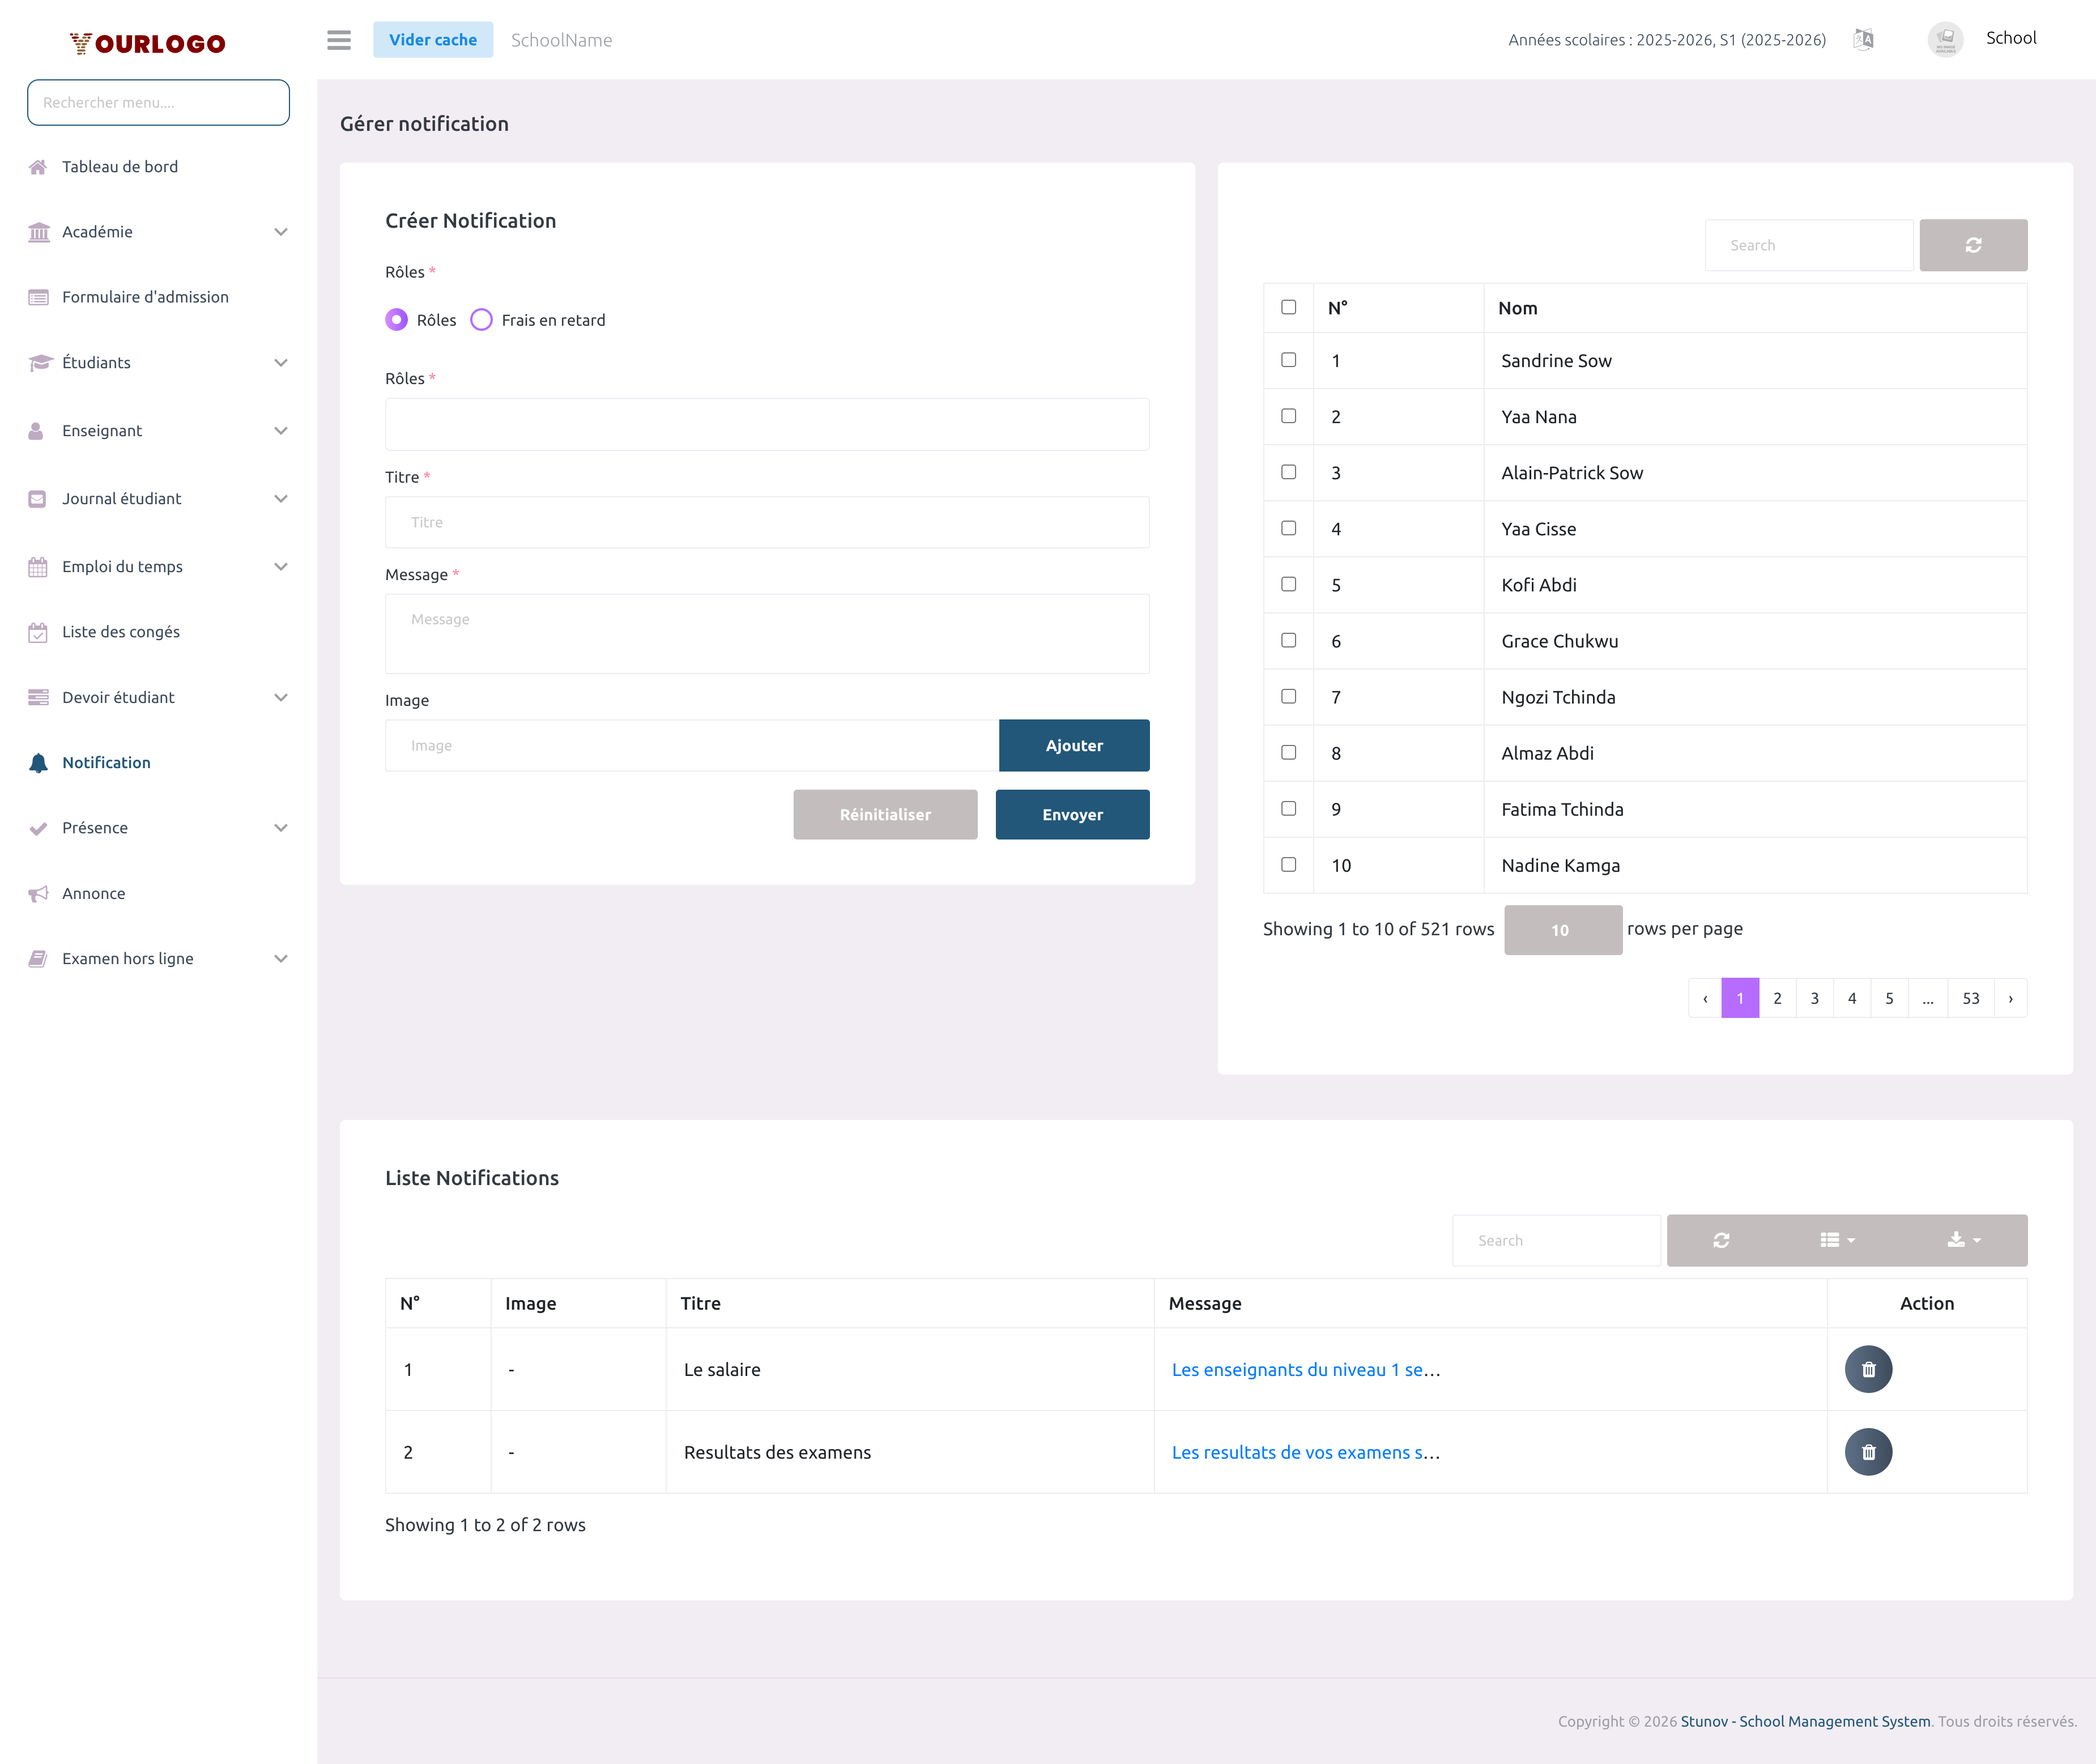Open the Formulaire d'admission menu item
Viewport: 2096px width, 1764px height.
coord(145,296)
